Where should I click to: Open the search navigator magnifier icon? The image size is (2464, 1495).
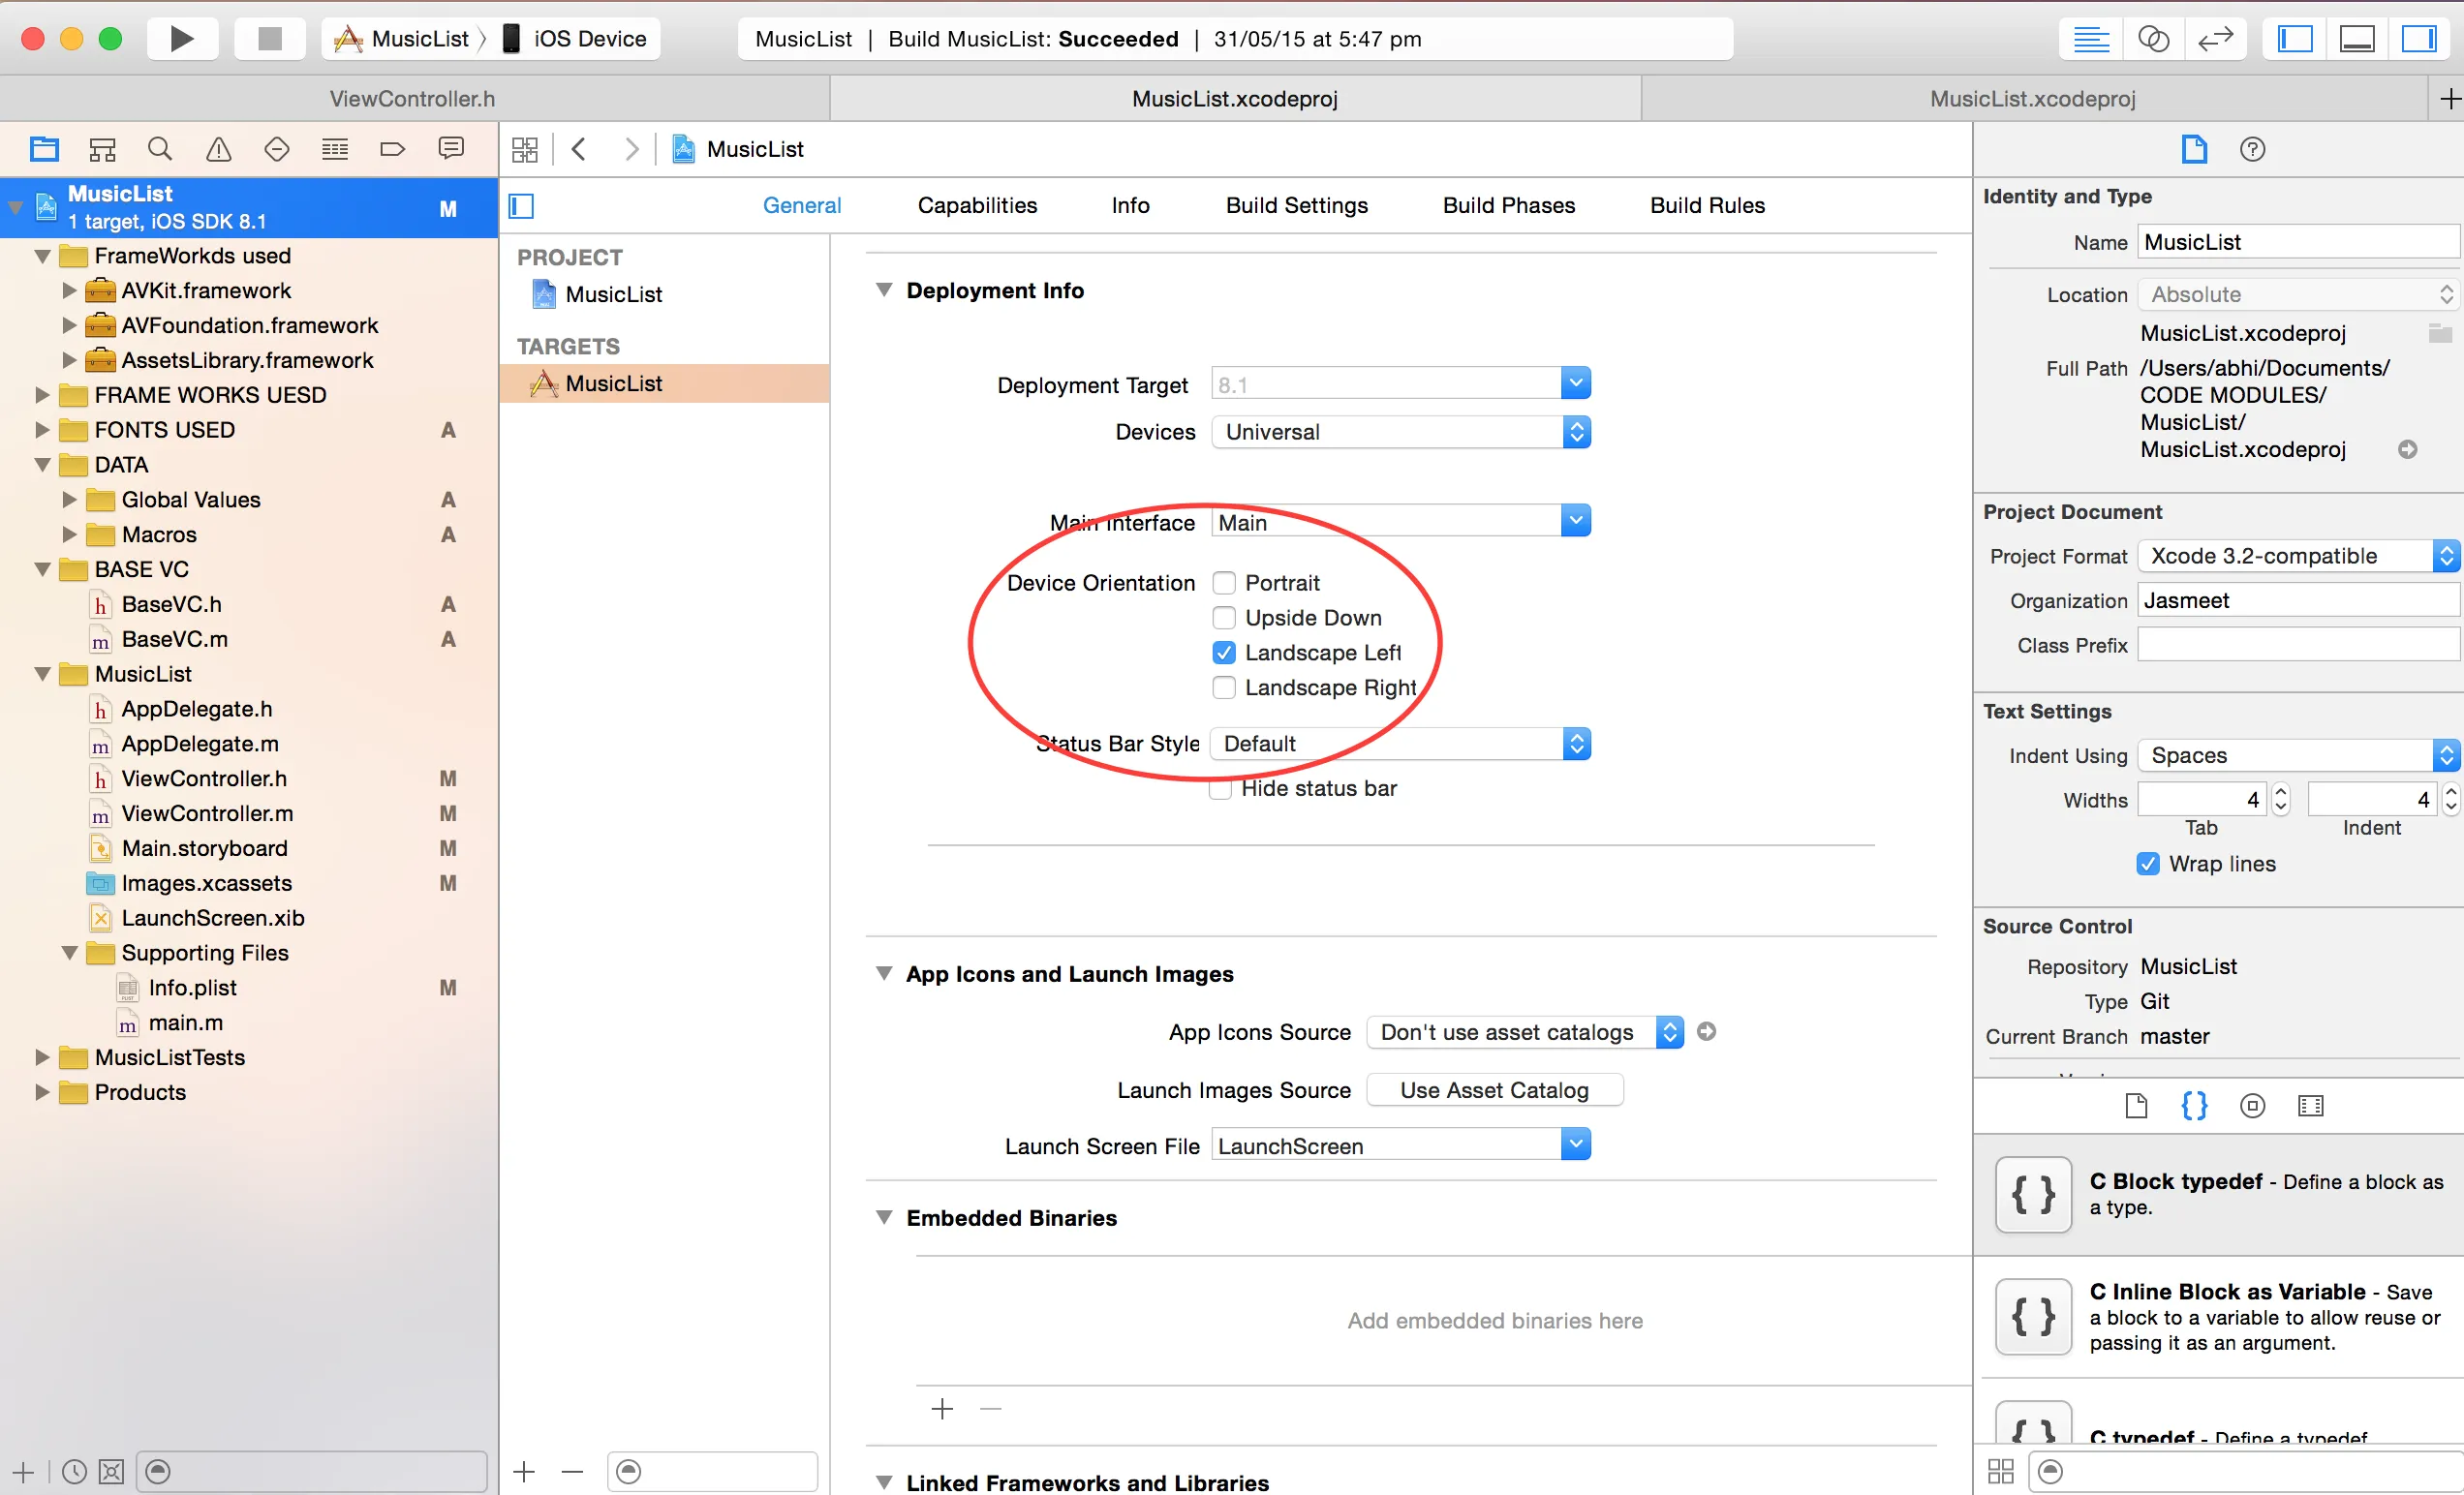click(x=160, y=150)
